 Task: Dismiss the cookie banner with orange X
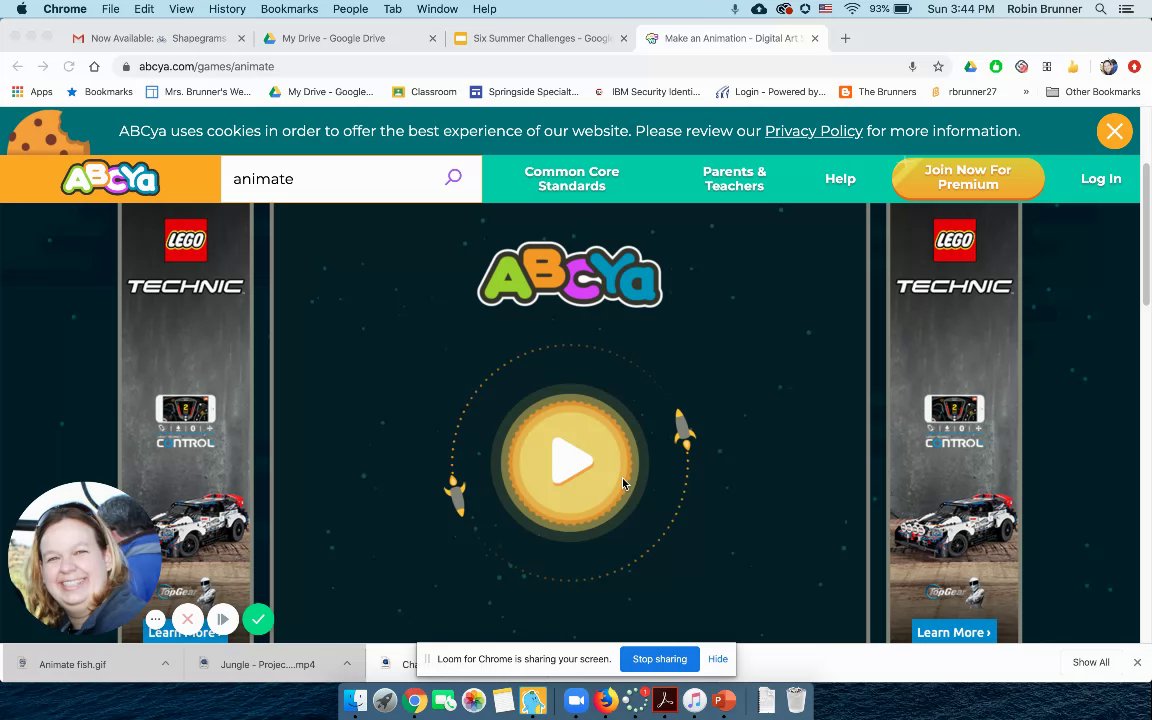pyautogui.click(x=1114, y=131)
